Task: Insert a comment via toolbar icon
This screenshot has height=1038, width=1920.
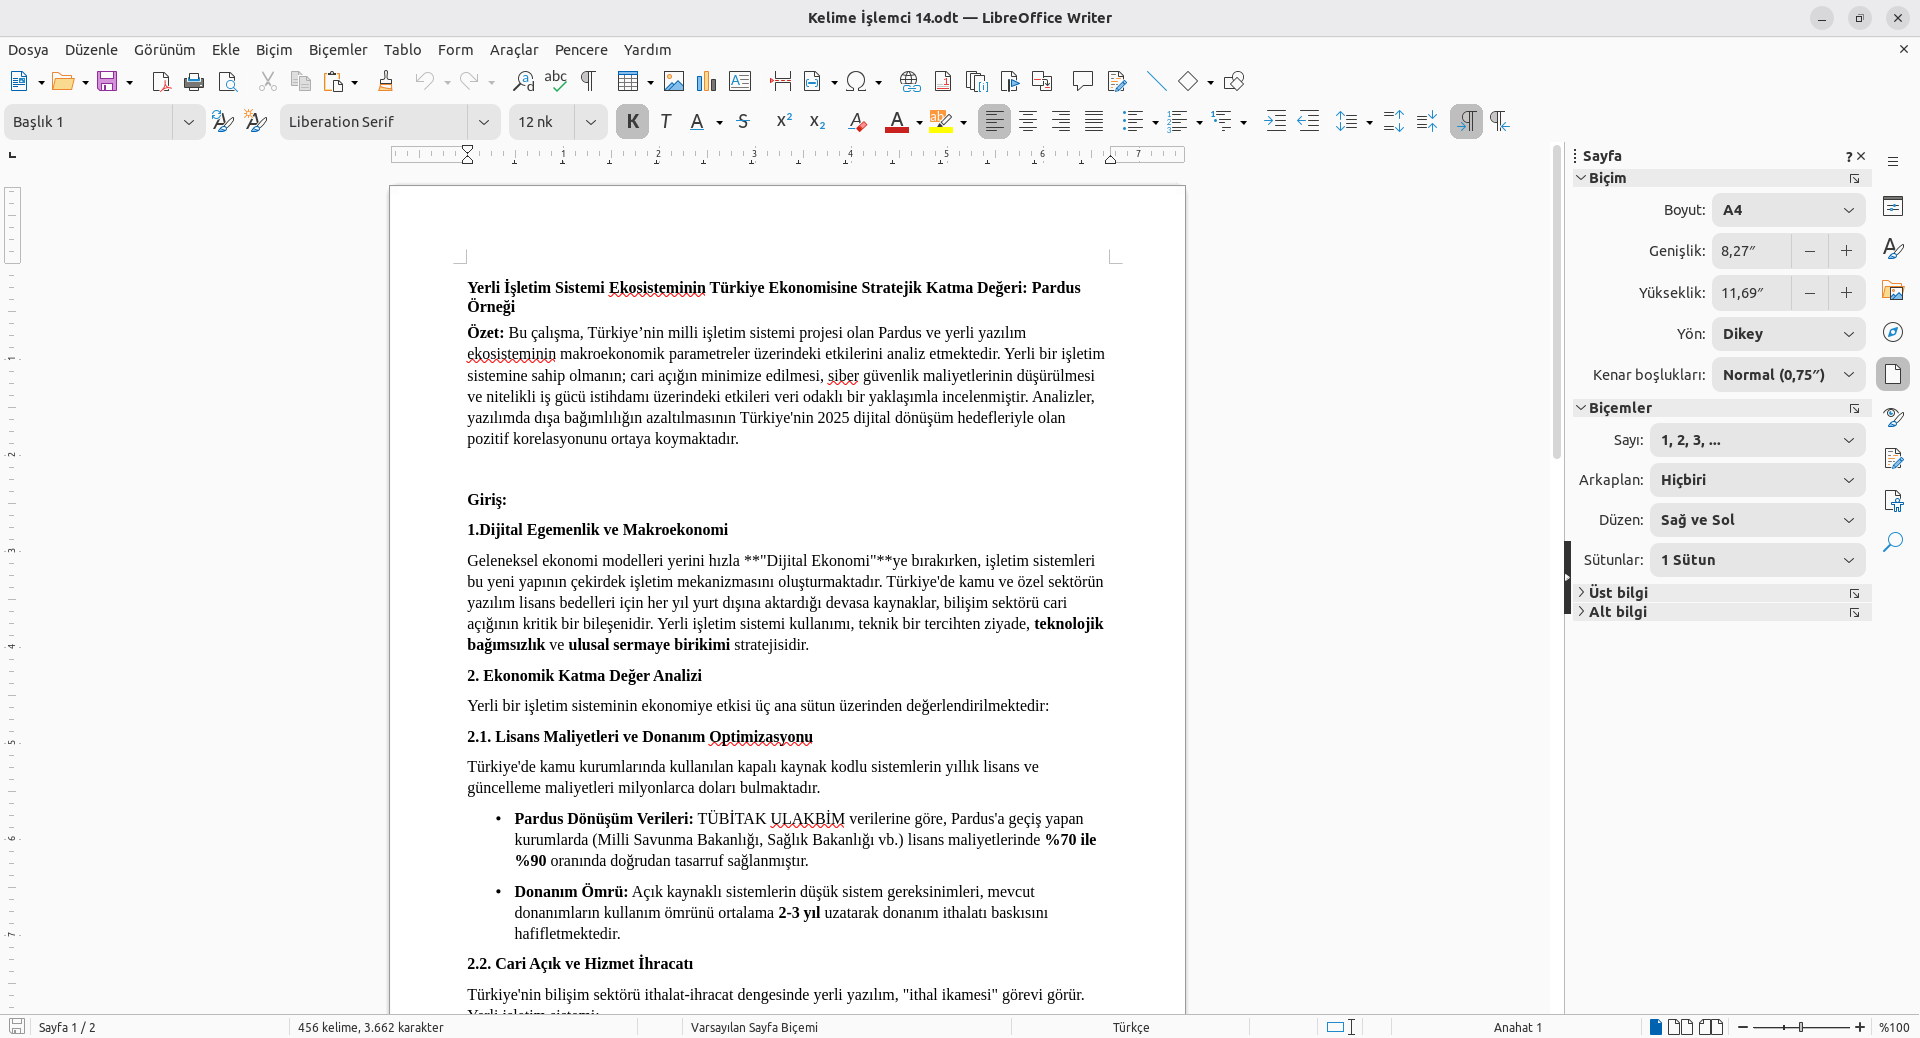Action: (x=1082, y=82)
